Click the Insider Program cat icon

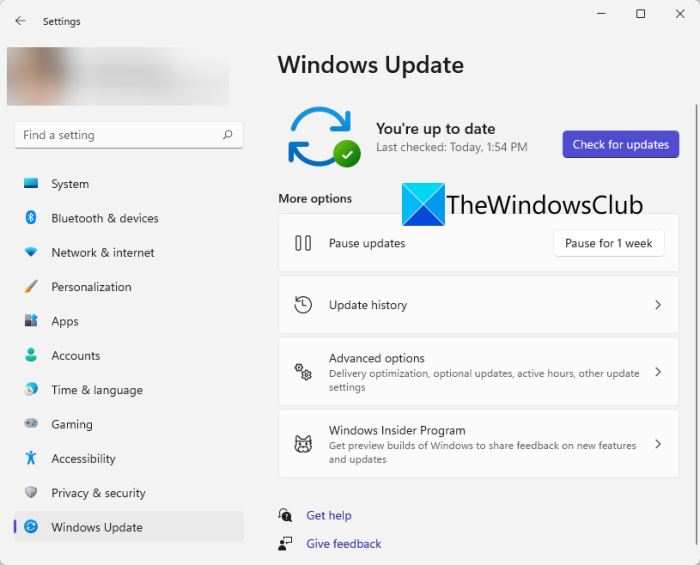coord(303,444)
